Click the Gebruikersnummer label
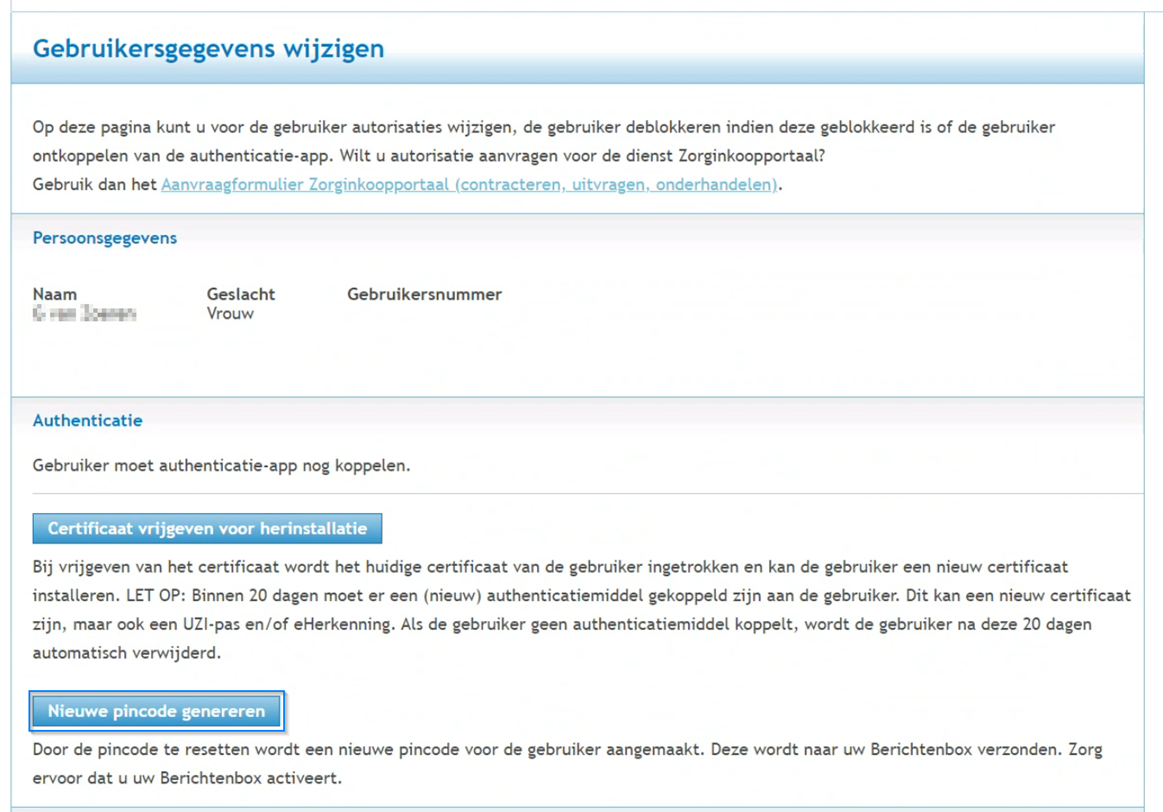This screenshot has height=812, width=1163. pyautogui.click(x=424, y=294)
